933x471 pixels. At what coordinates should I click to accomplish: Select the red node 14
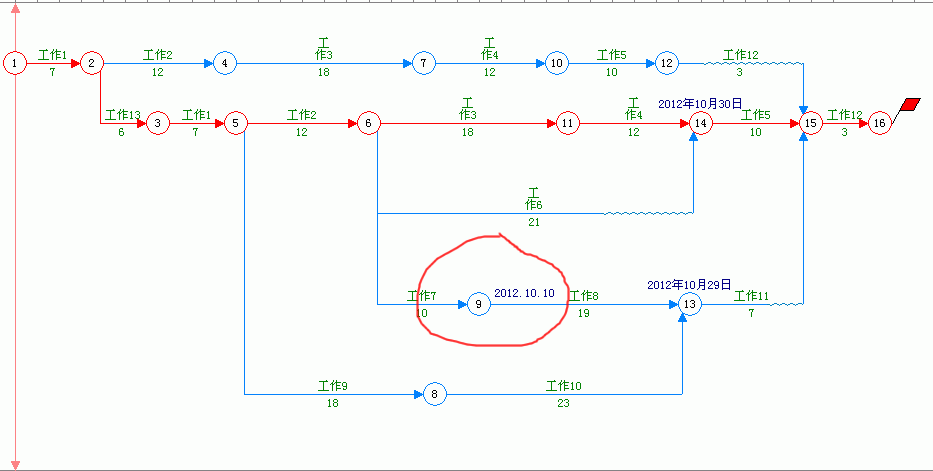(x=700, y=123)
